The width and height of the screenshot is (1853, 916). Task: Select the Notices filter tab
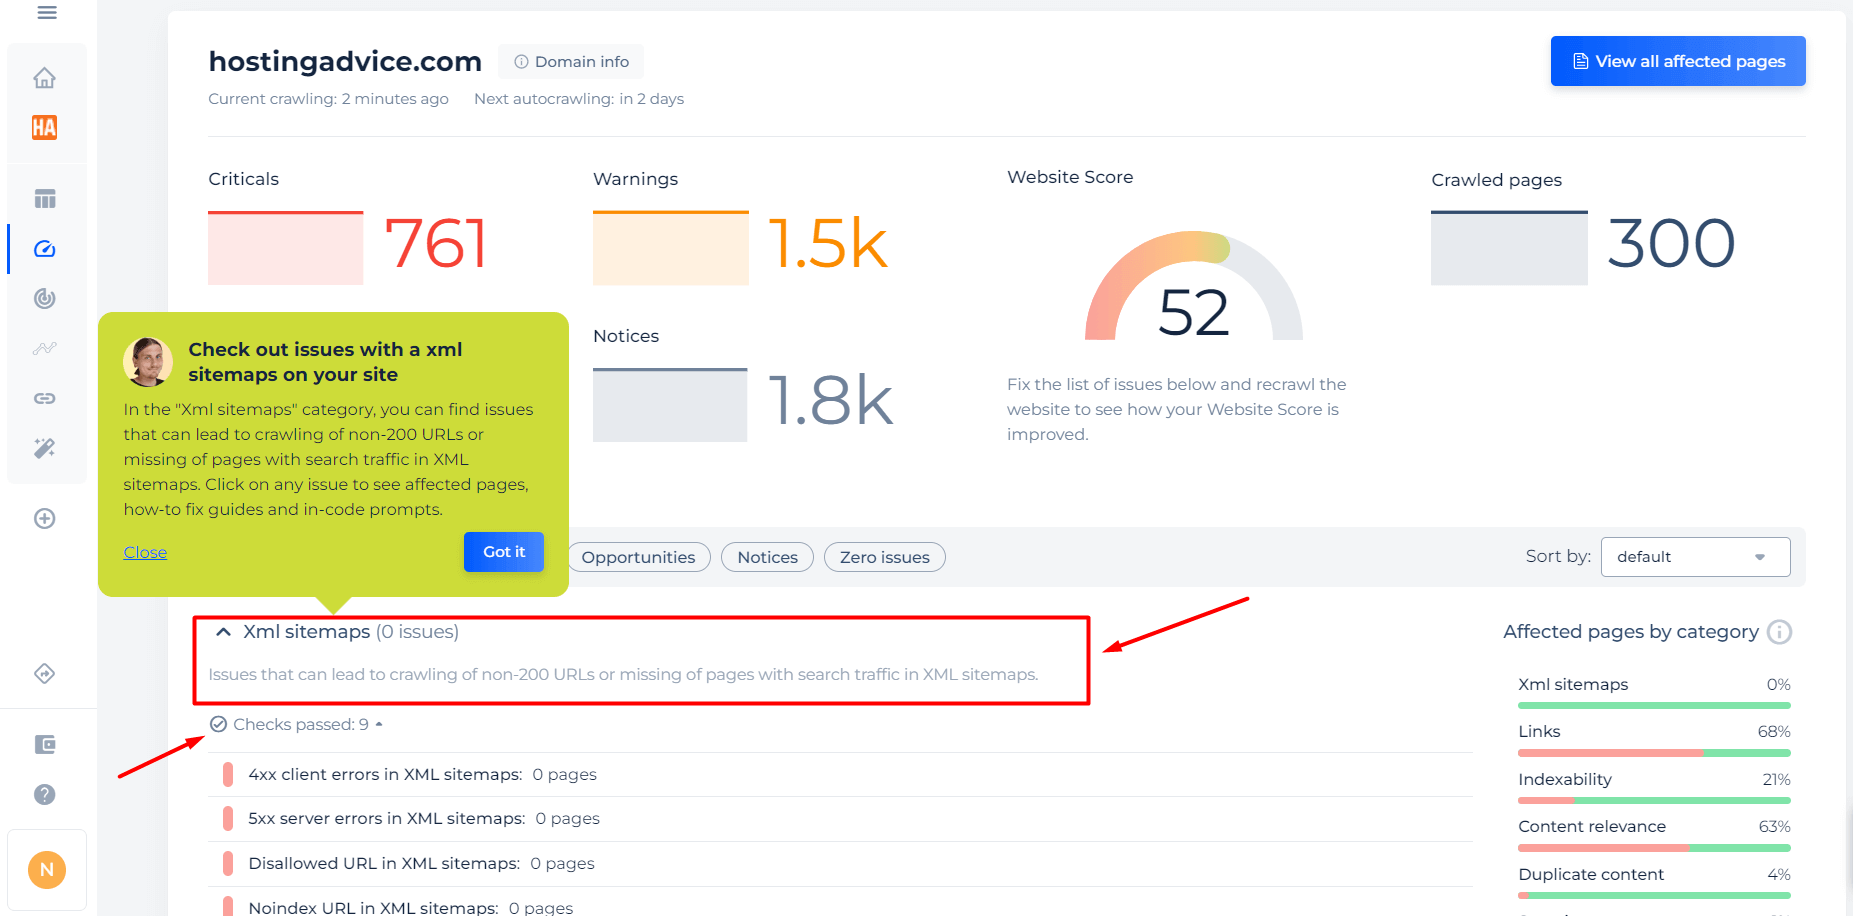pos(767,557)
